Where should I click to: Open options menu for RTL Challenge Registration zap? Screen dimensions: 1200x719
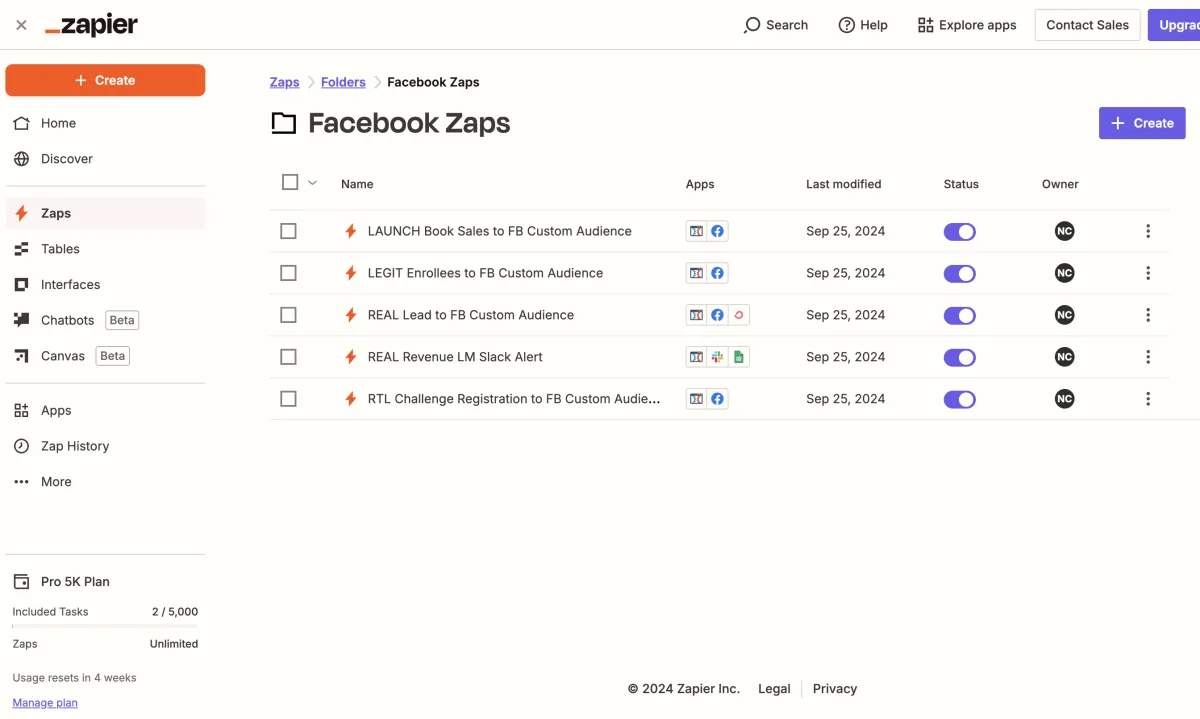coord(1148,399)
